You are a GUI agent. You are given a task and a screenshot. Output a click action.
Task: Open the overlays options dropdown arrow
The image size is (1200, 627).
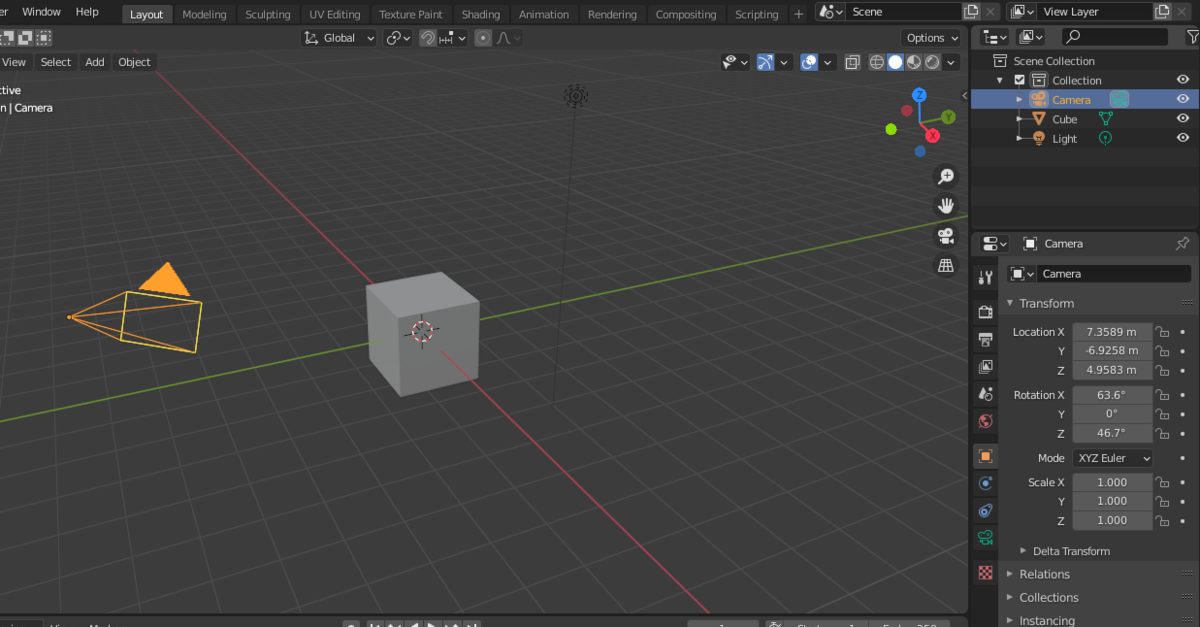click(x=828, y=62)
